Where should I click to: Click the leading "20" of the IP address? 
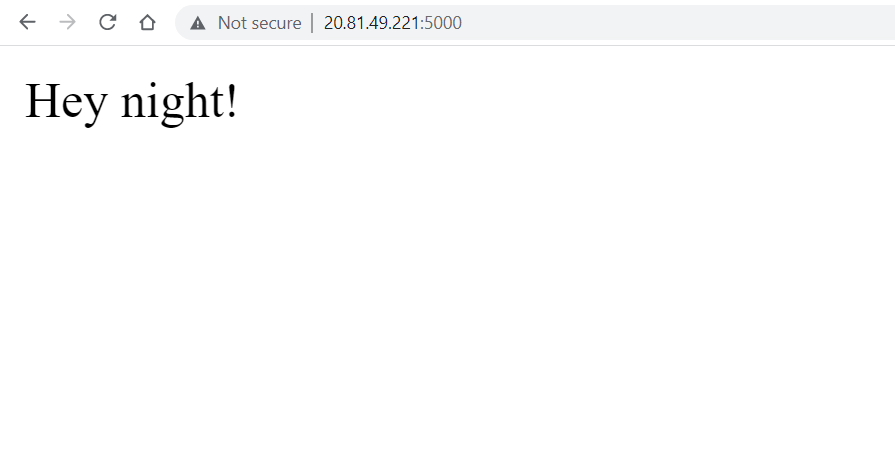332,23
